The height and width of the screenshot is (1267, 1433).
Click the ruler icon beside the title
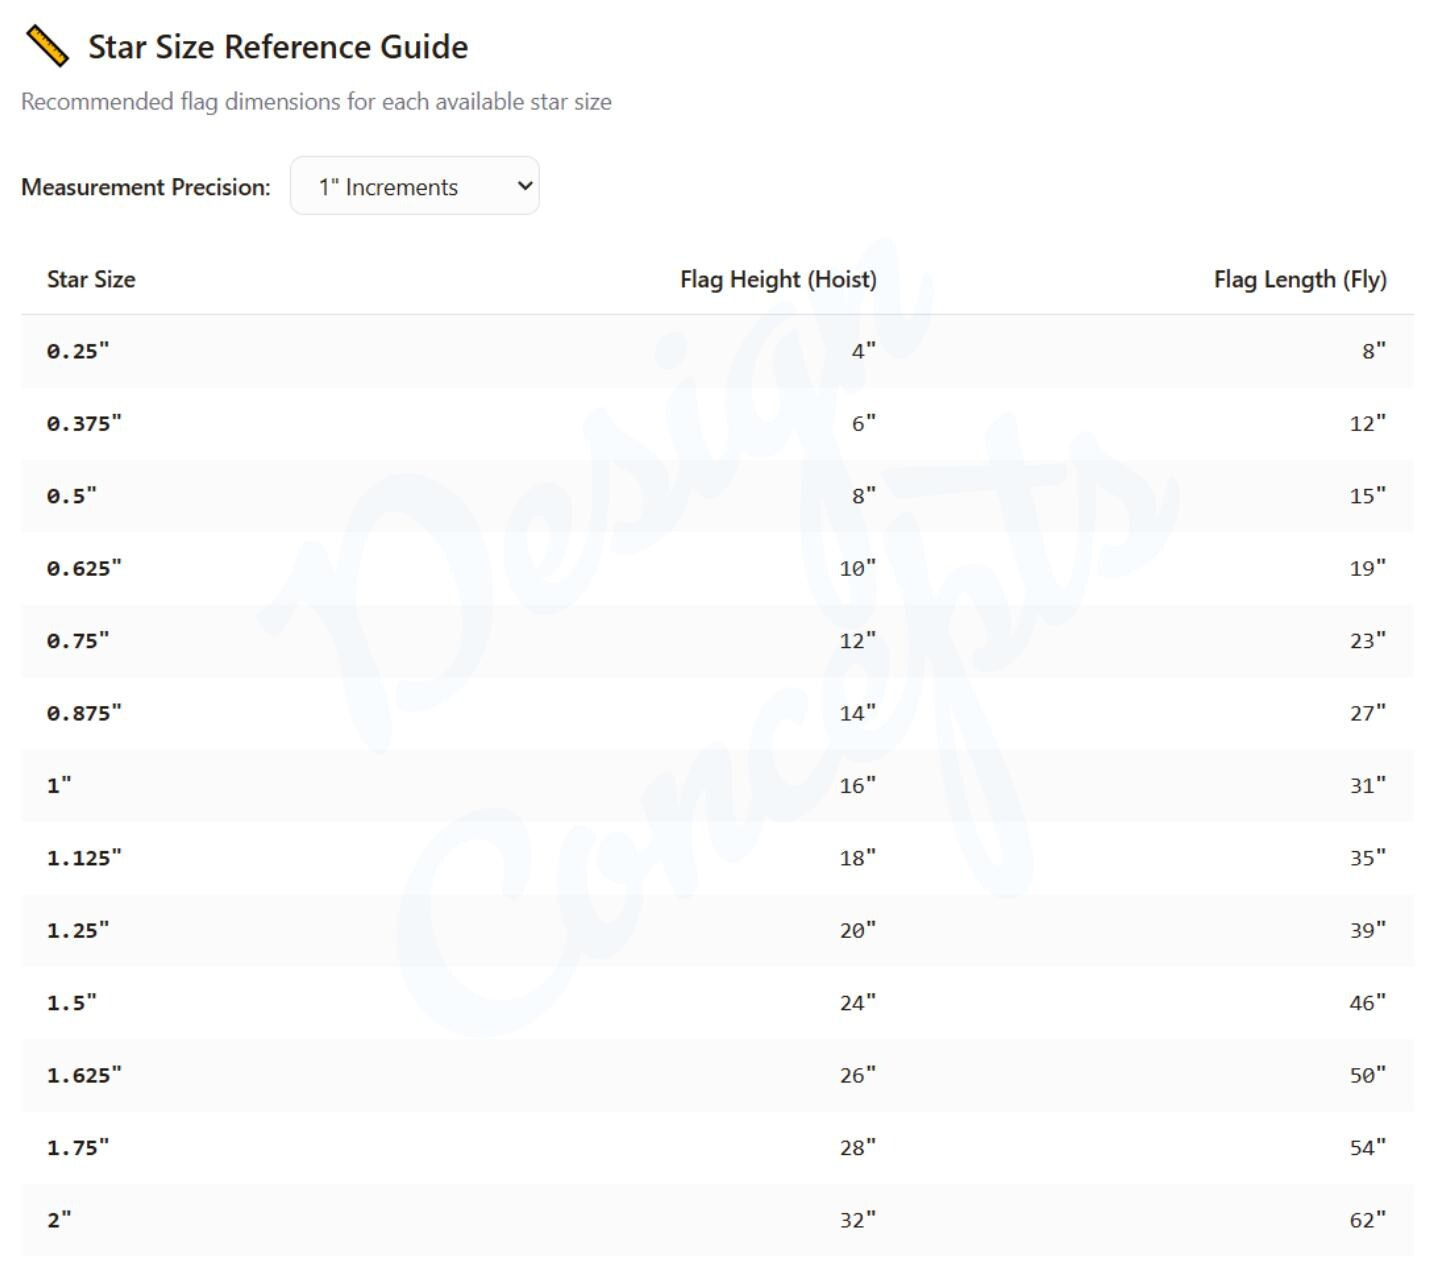click(x=47, y=46)
